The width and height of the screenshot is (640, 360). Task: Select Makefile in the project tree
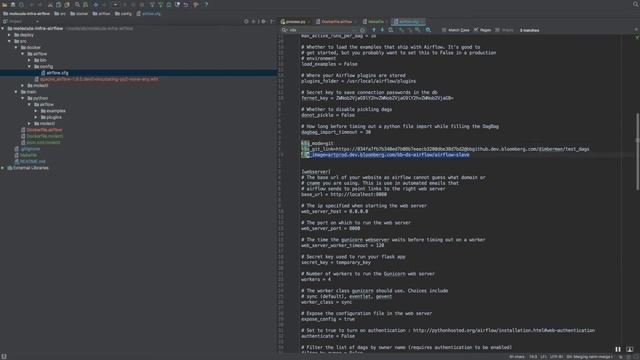click(x=28, y=155)
